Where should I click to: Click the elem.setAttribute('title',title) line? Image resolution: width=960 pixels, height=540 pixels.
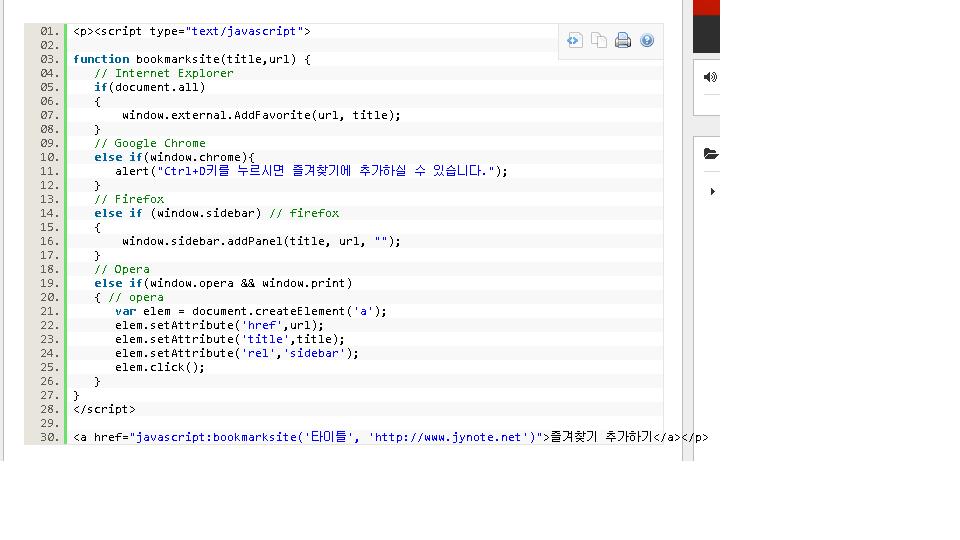tap(230, 339)
